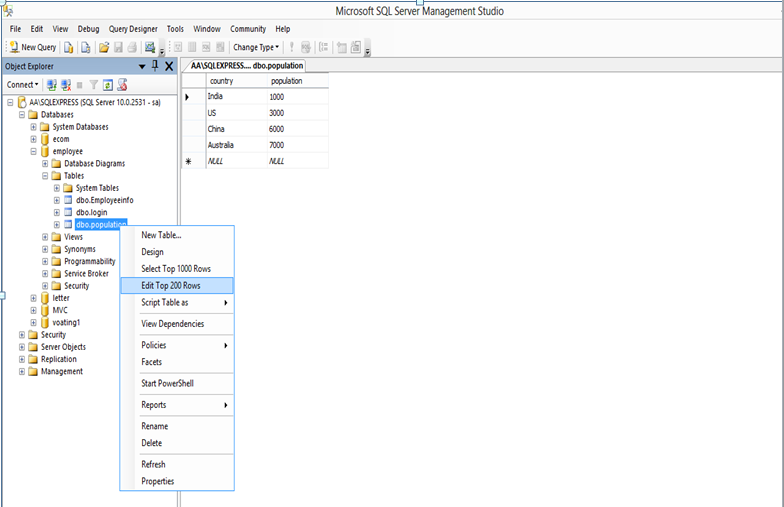This screenshot has width=784, height=507.
Task: Close the Object Explorer panel
Action: [169, 66]
